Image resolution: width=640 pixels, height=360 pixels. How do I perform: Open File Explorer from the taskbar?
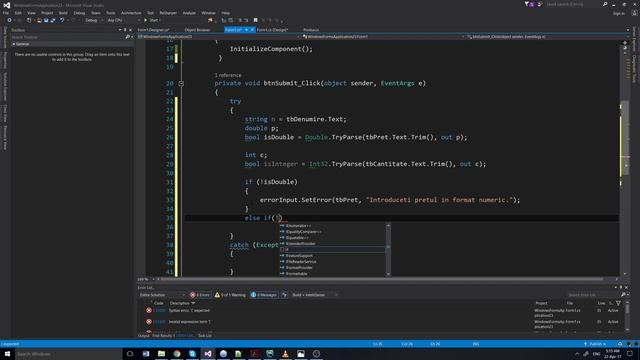click(x=161, y=354)
